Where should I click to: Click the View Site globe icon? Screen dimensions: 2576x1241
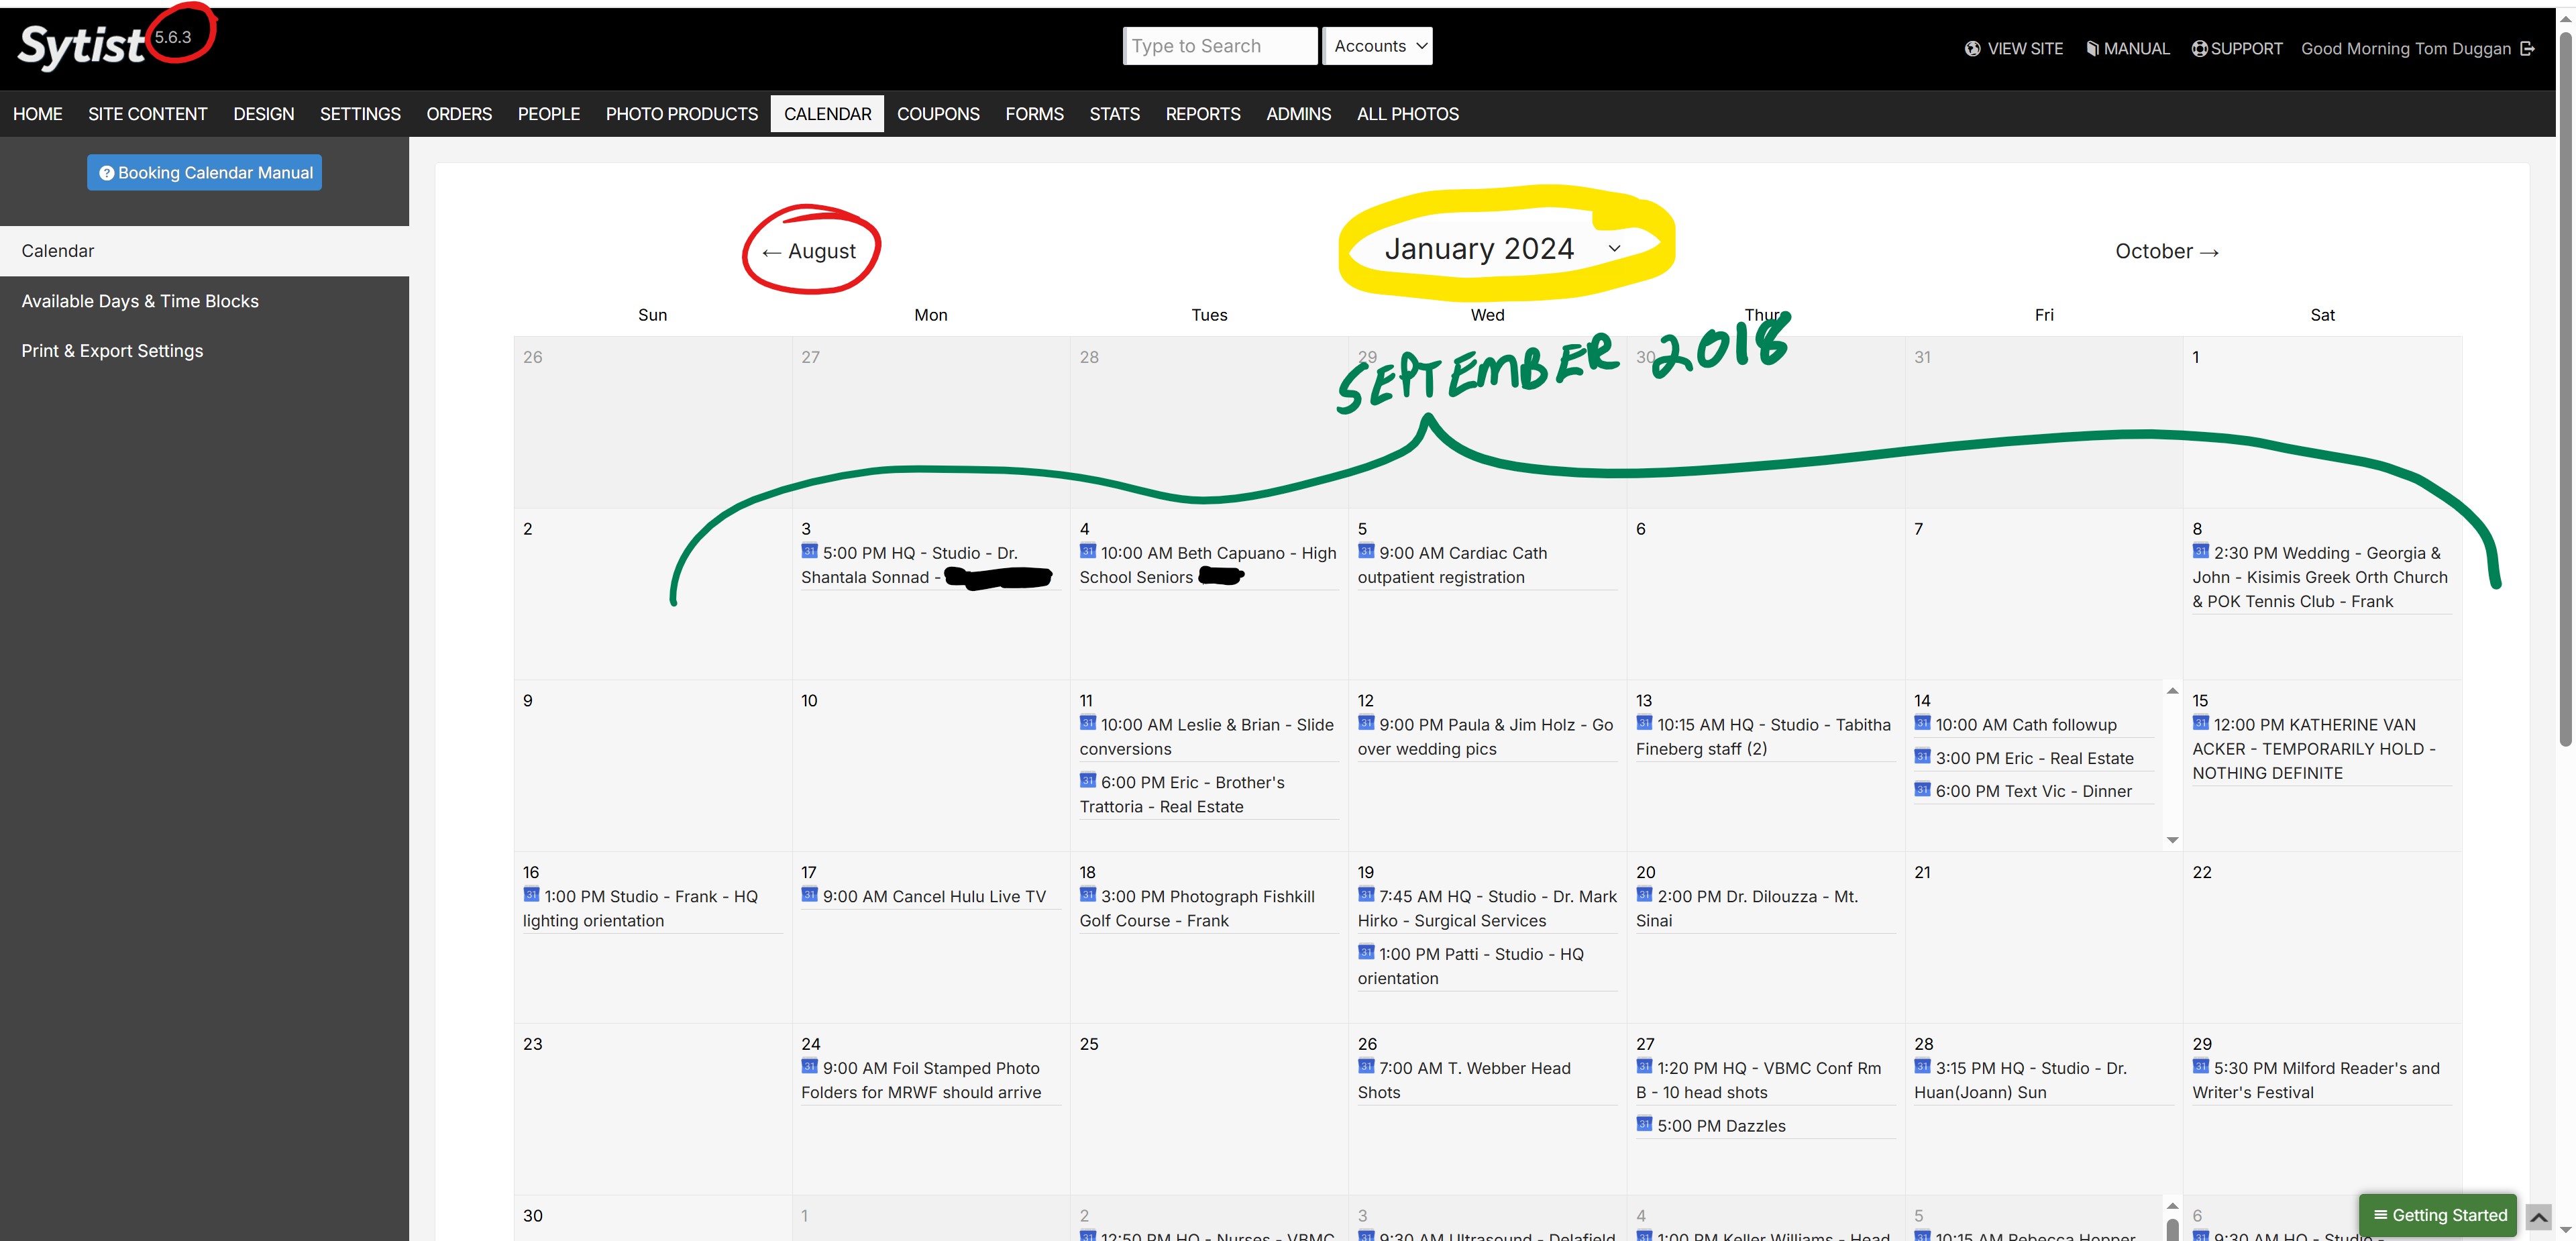coord(1972,48)
